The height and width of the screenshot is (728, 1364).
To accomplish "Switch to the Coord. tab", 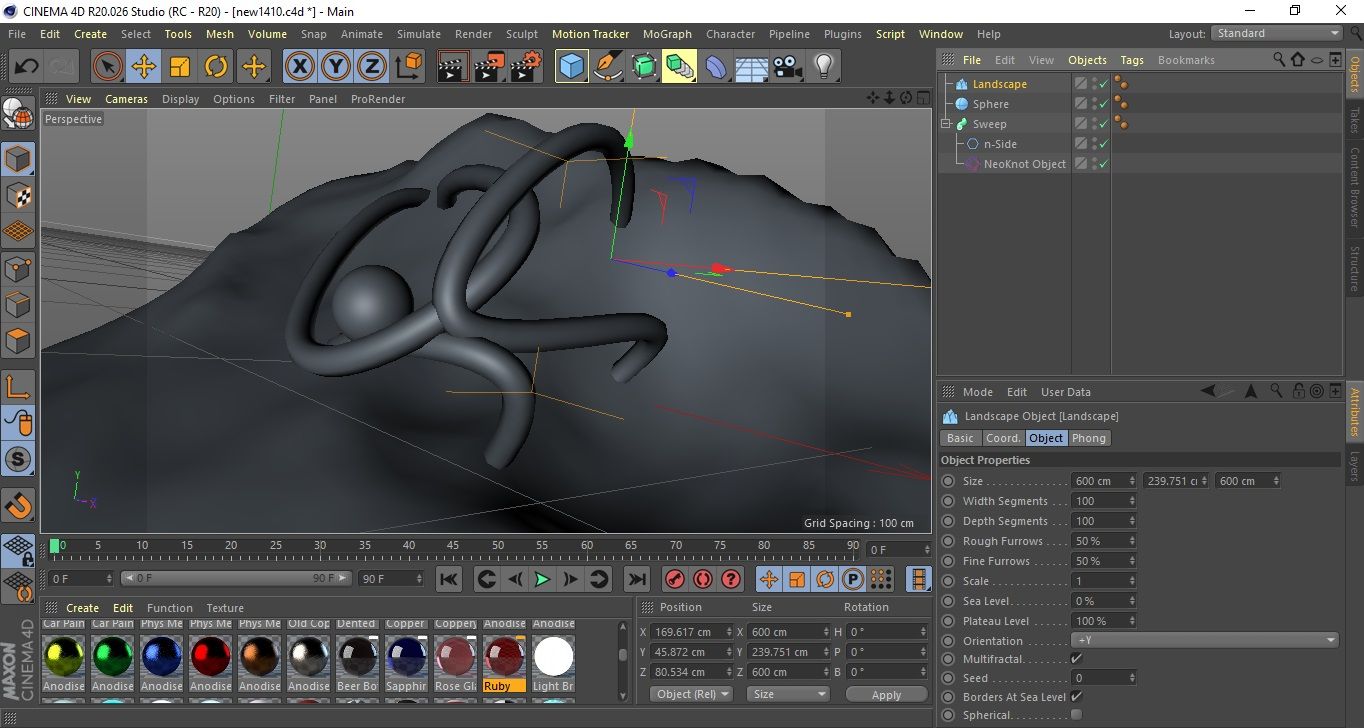I will pos(1003,438).
